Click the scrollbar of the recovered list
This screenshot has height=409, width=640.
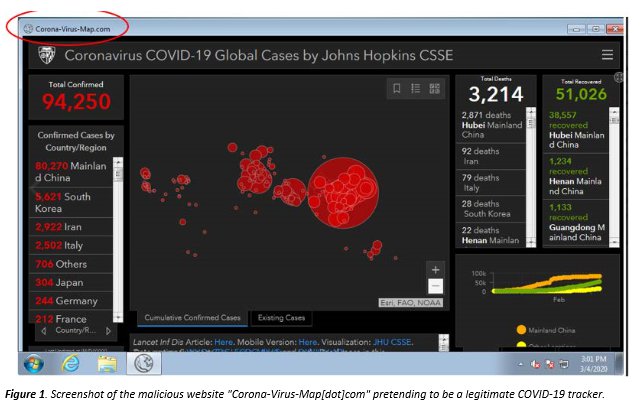click(614, 177)
